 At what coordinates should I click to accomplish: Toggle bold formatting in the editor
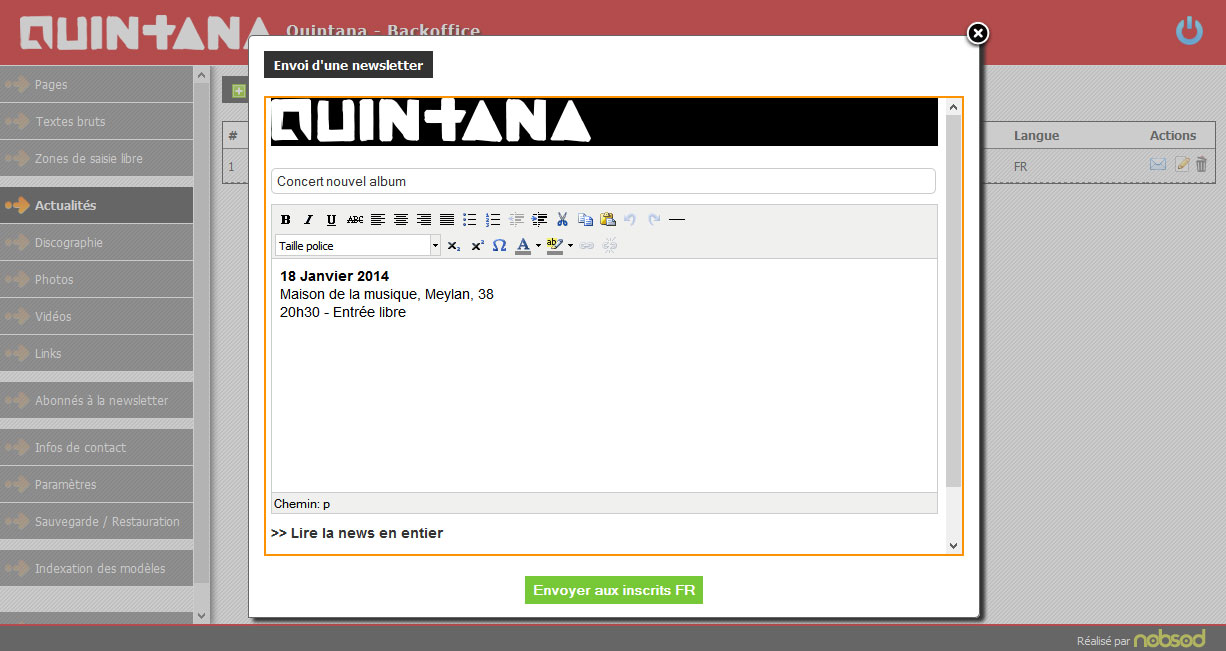286,219
